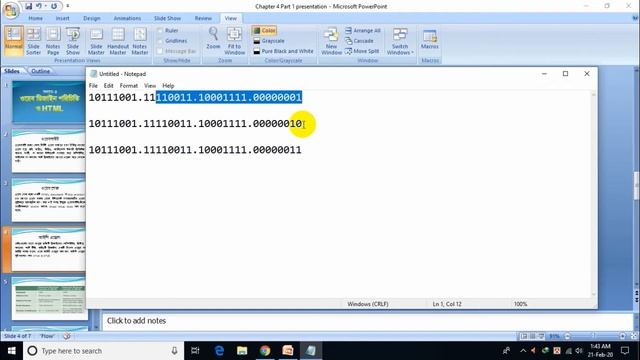This screenshot has height=360, width=640.
Task: Open Google Chrome from the taskbar
Action: click(265, 351)
